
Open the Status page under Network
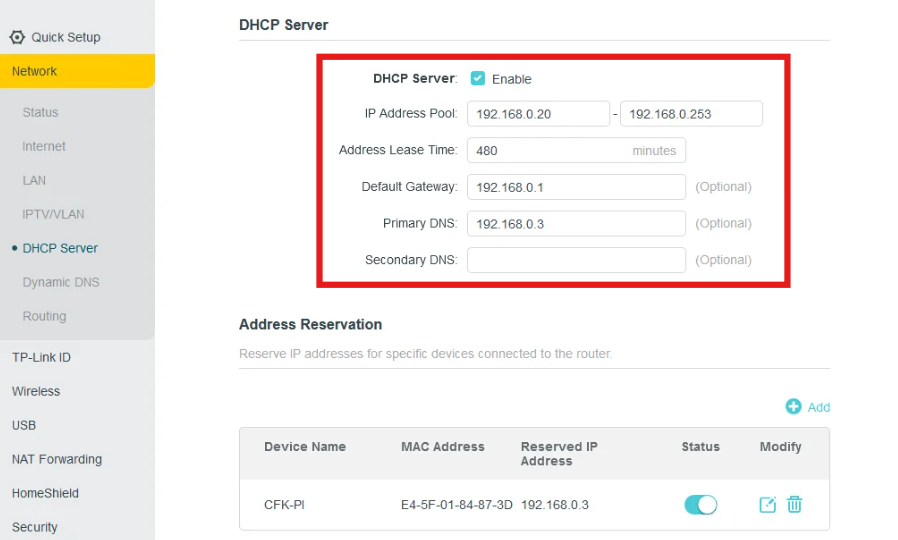41,112
